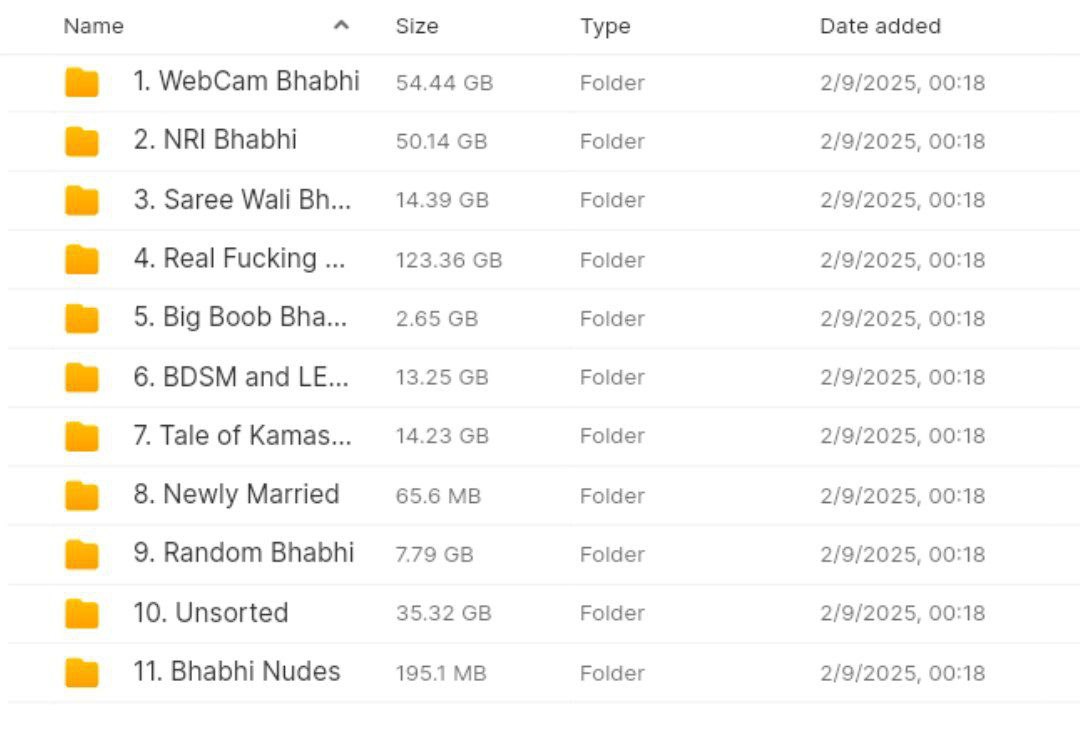Open folder 5 via its yellow folder icon

[81, 318]
